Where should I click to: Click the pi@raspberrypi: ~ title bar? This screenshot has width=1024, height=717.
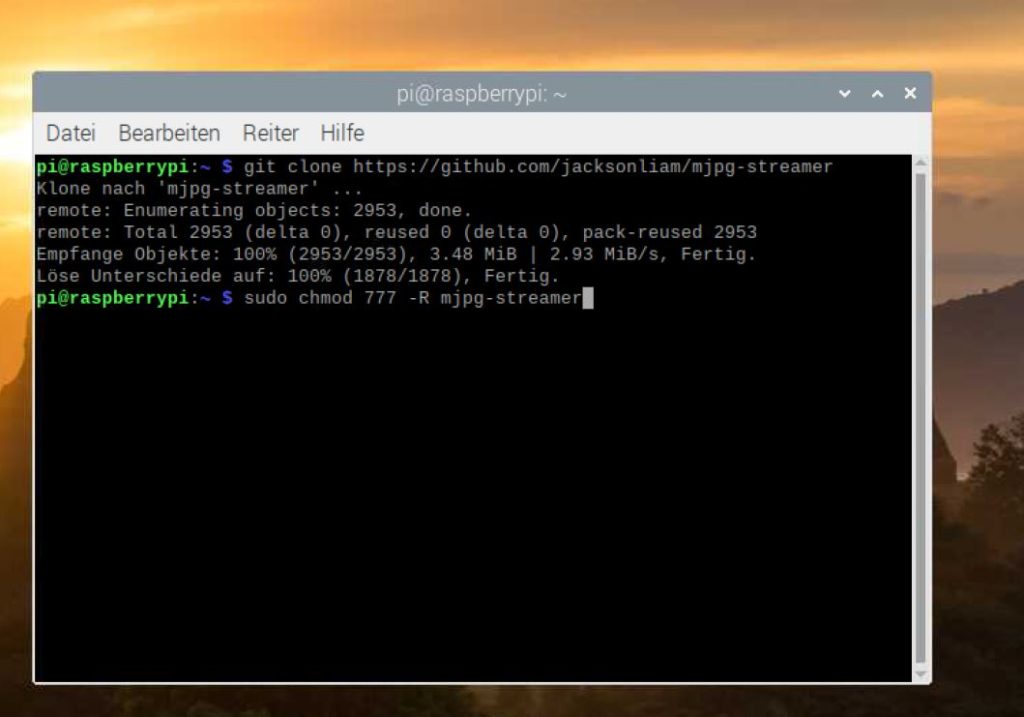tap(481, 94)
